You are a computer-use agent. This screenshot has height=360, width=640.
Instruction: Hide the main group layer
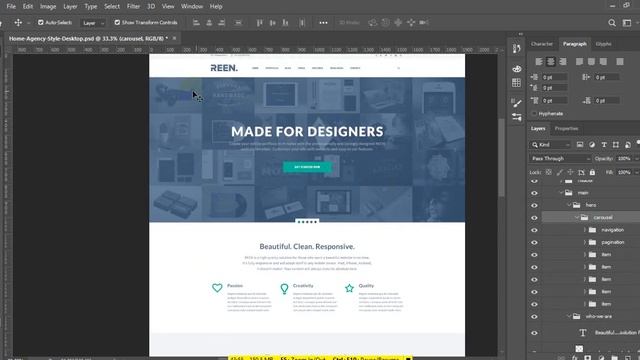pos(534,193)
